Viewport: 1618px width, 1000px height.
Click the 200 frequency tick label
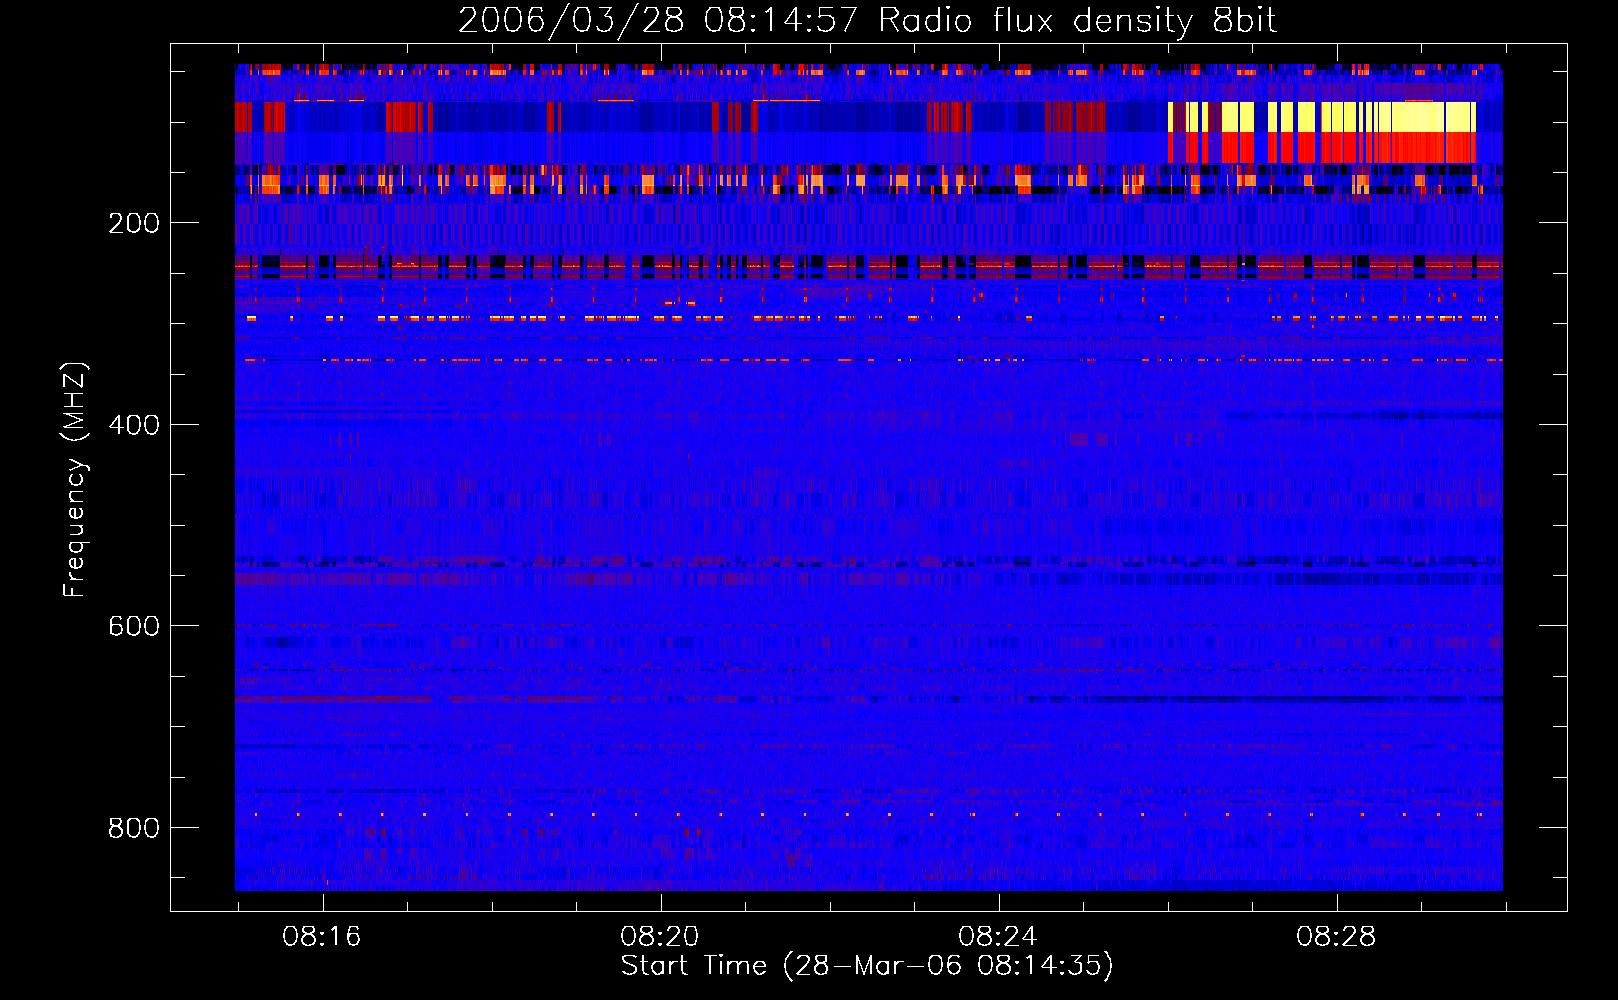point(134,223)
